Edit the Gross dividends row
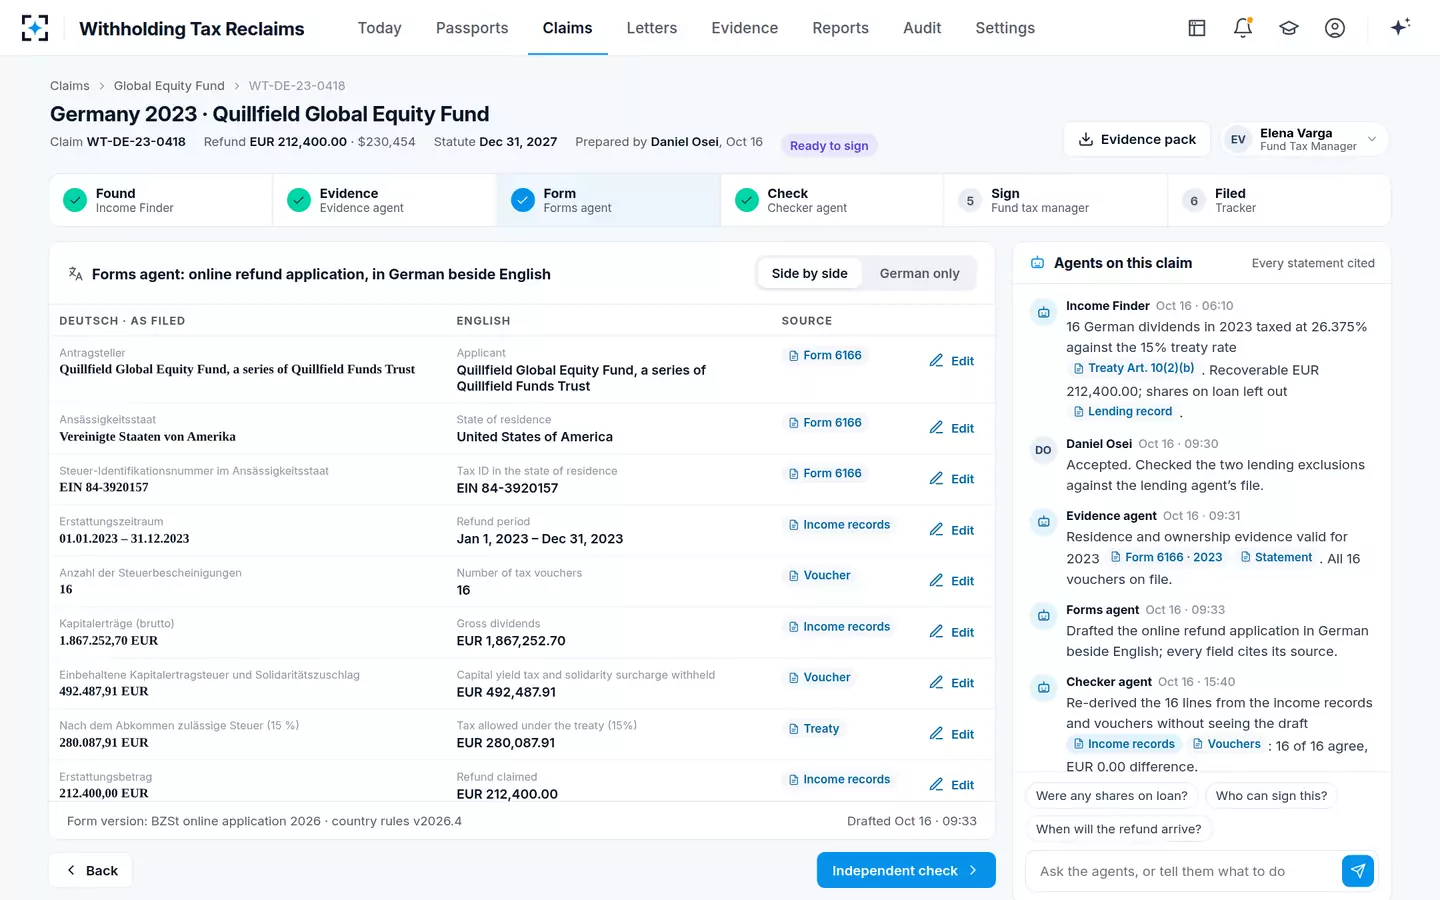The height and width of the screenshot is (900, 1440). [951, 632]
